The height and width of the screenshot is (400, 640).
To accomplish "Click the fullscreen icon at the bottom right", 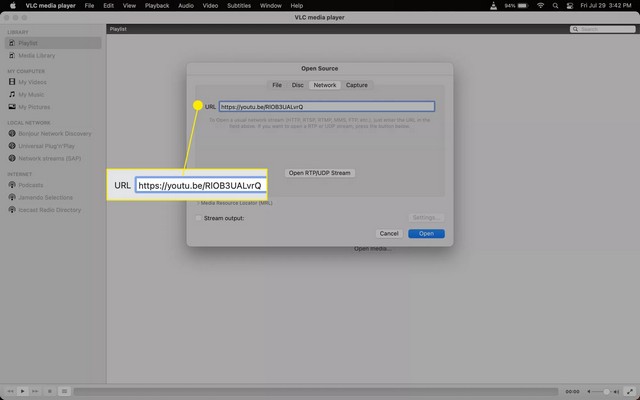I will point(631,390).
